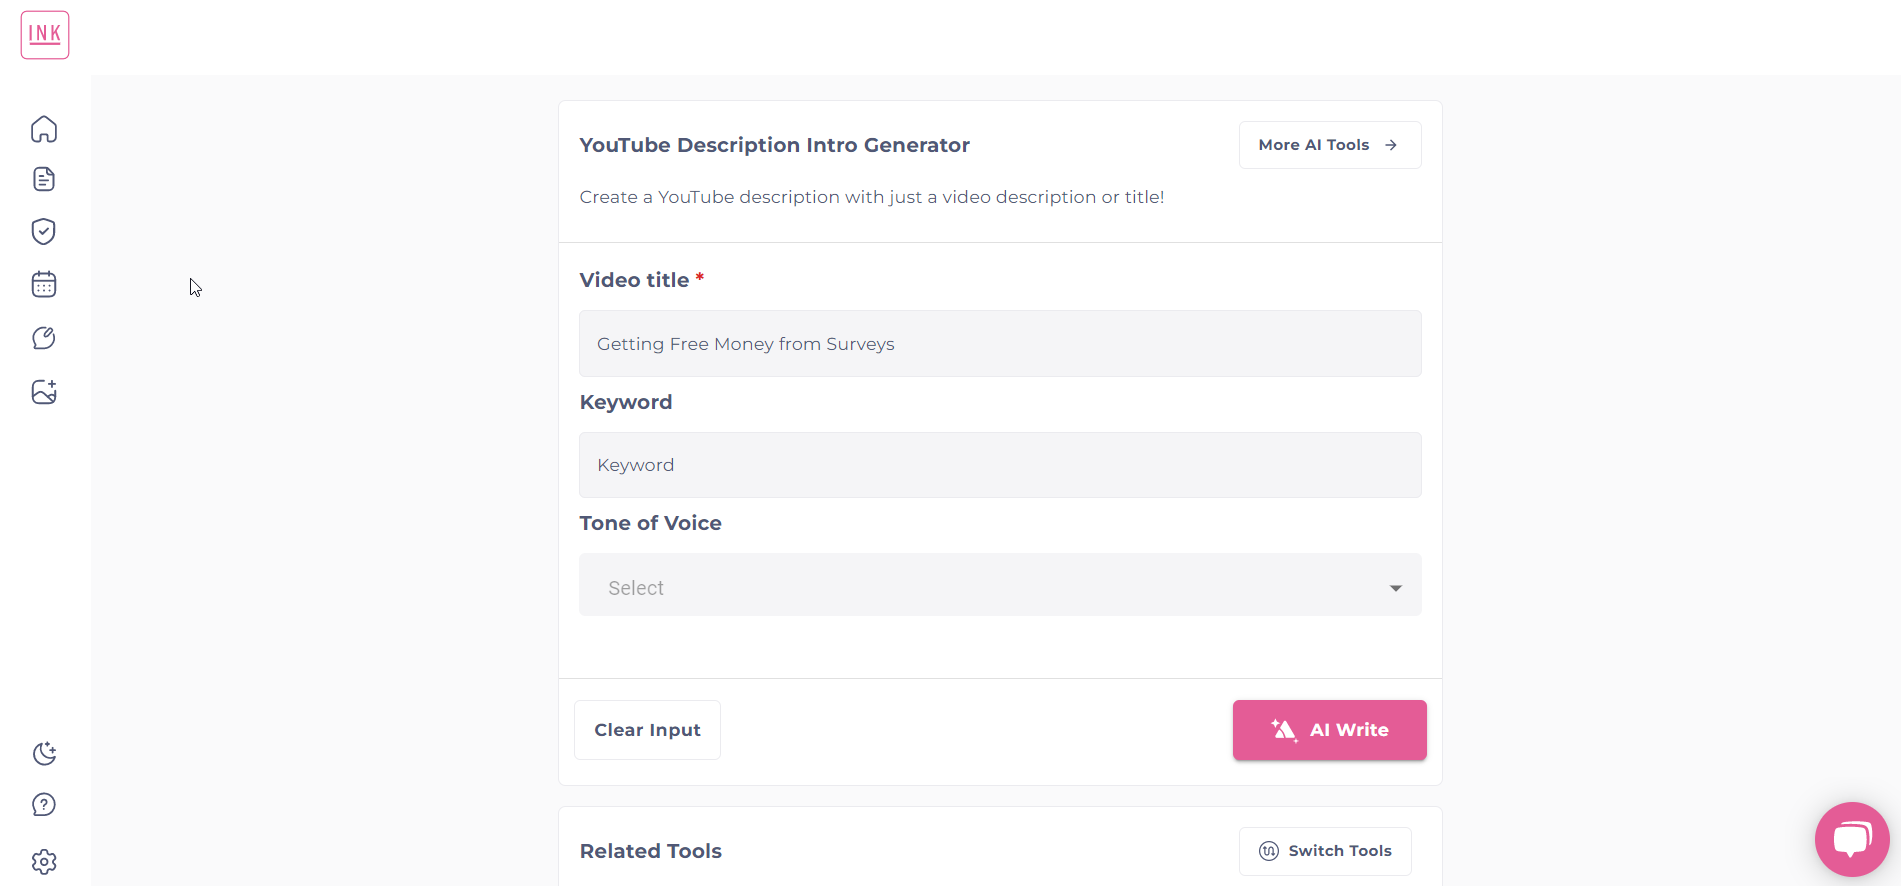Click the AI Write button
1901x886 pixels.
1329,730
